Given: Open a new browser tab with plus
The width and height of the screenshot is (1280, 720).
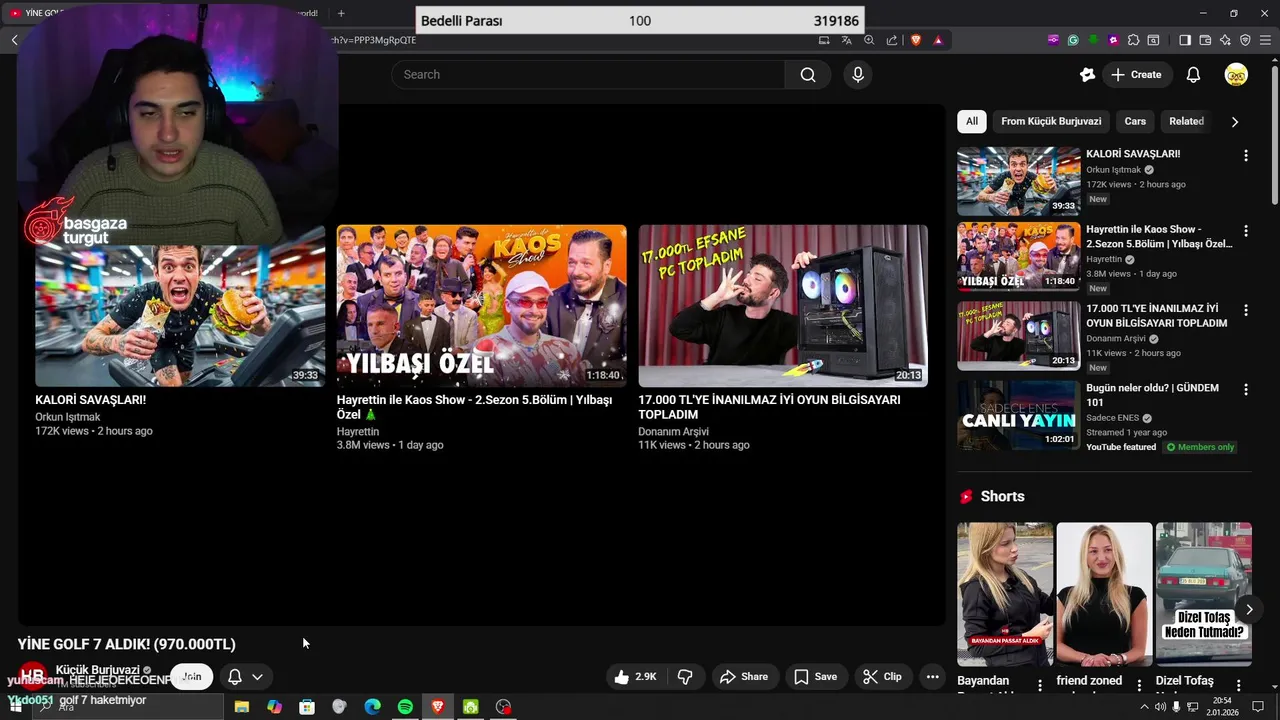Looking at the screenshot, I should (341, 13).
